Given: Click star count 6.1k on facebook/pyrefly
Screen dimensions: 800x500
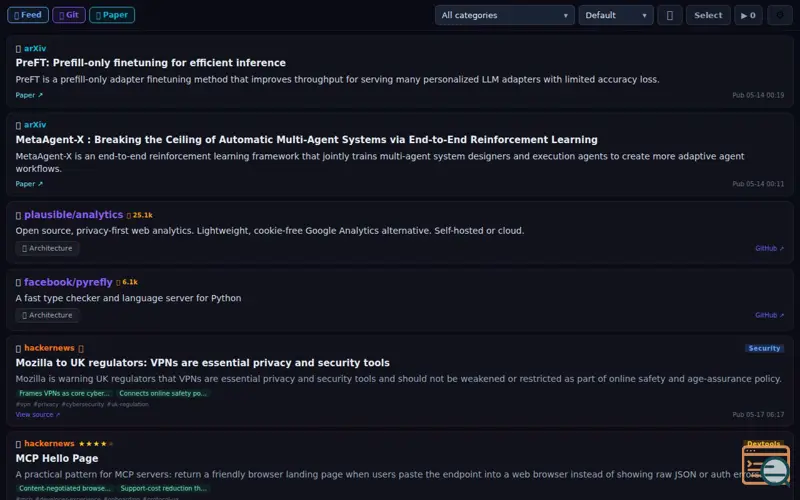Looking at the screenshot, I should (127, 282).
